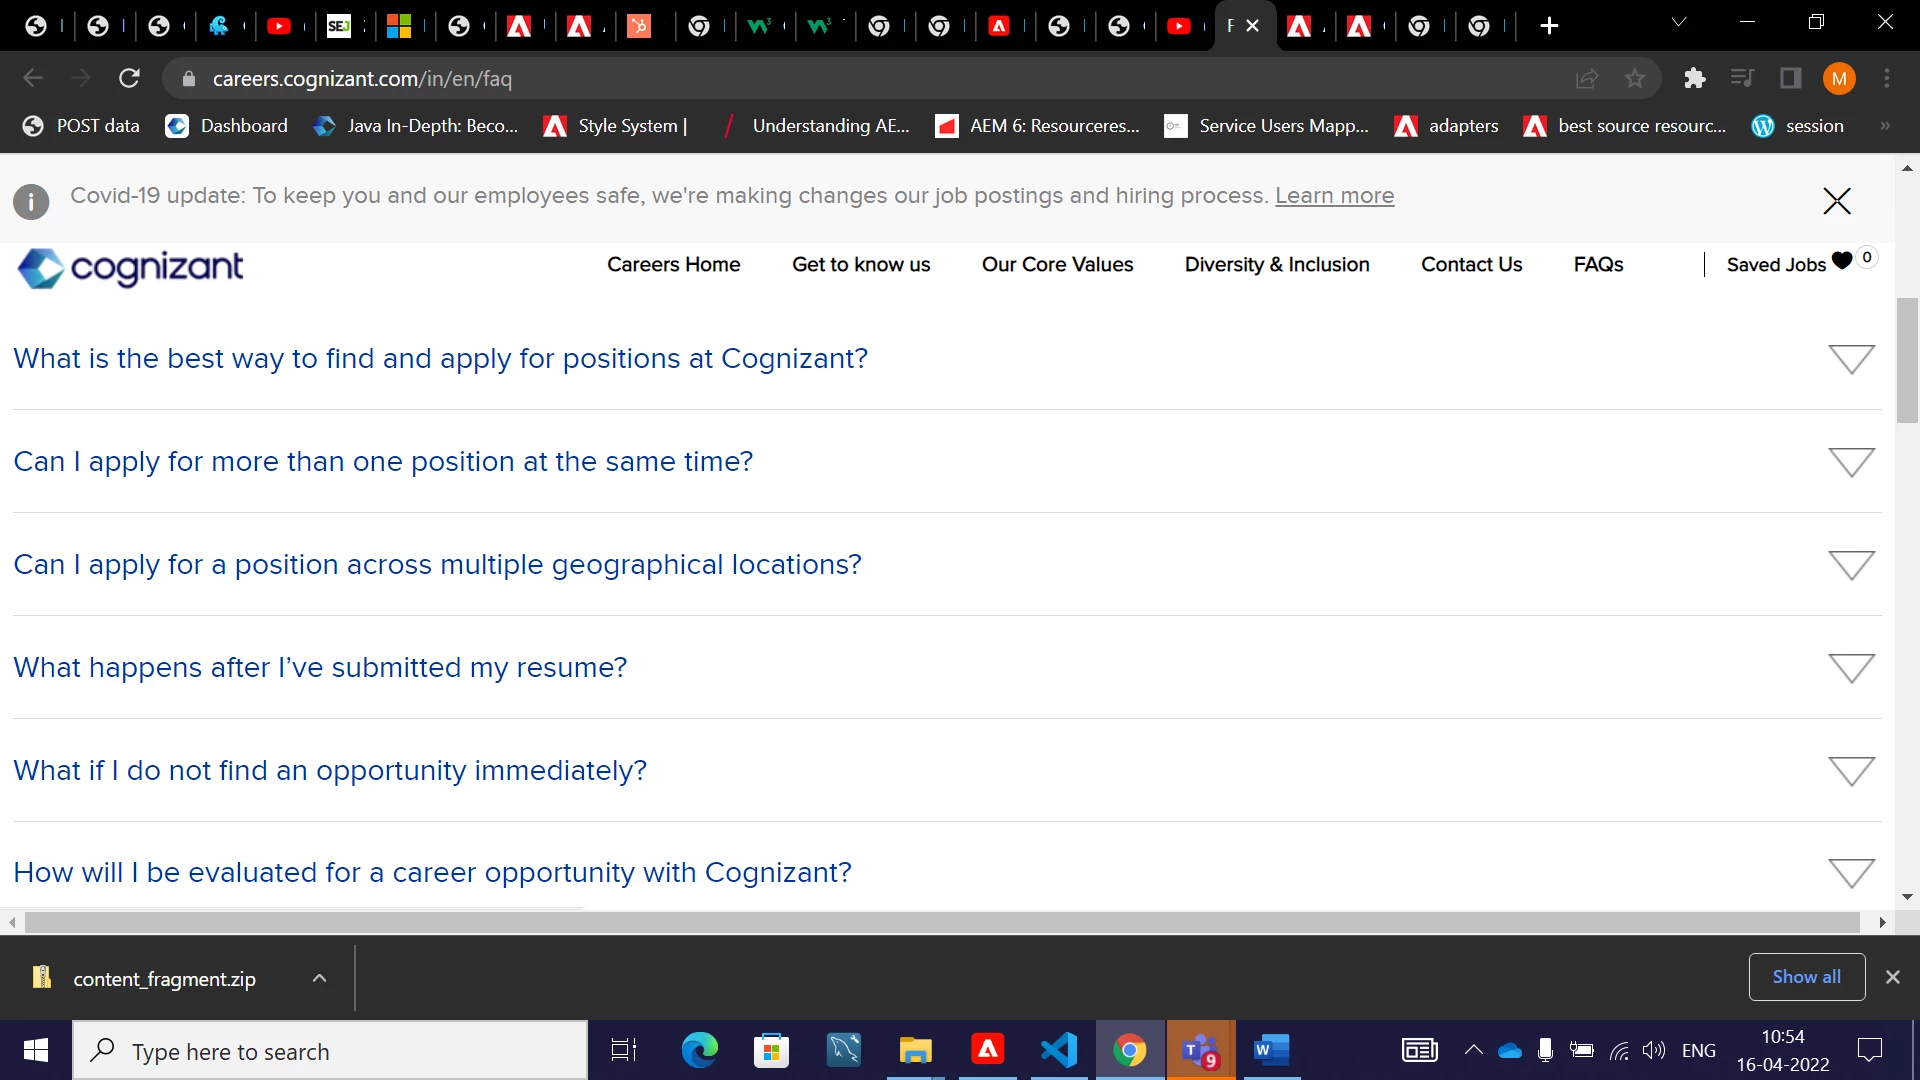This screenshot has width=1920, height=1080.
Task: Open content_fragment.zip download options chevron
Action: [319, 978]
